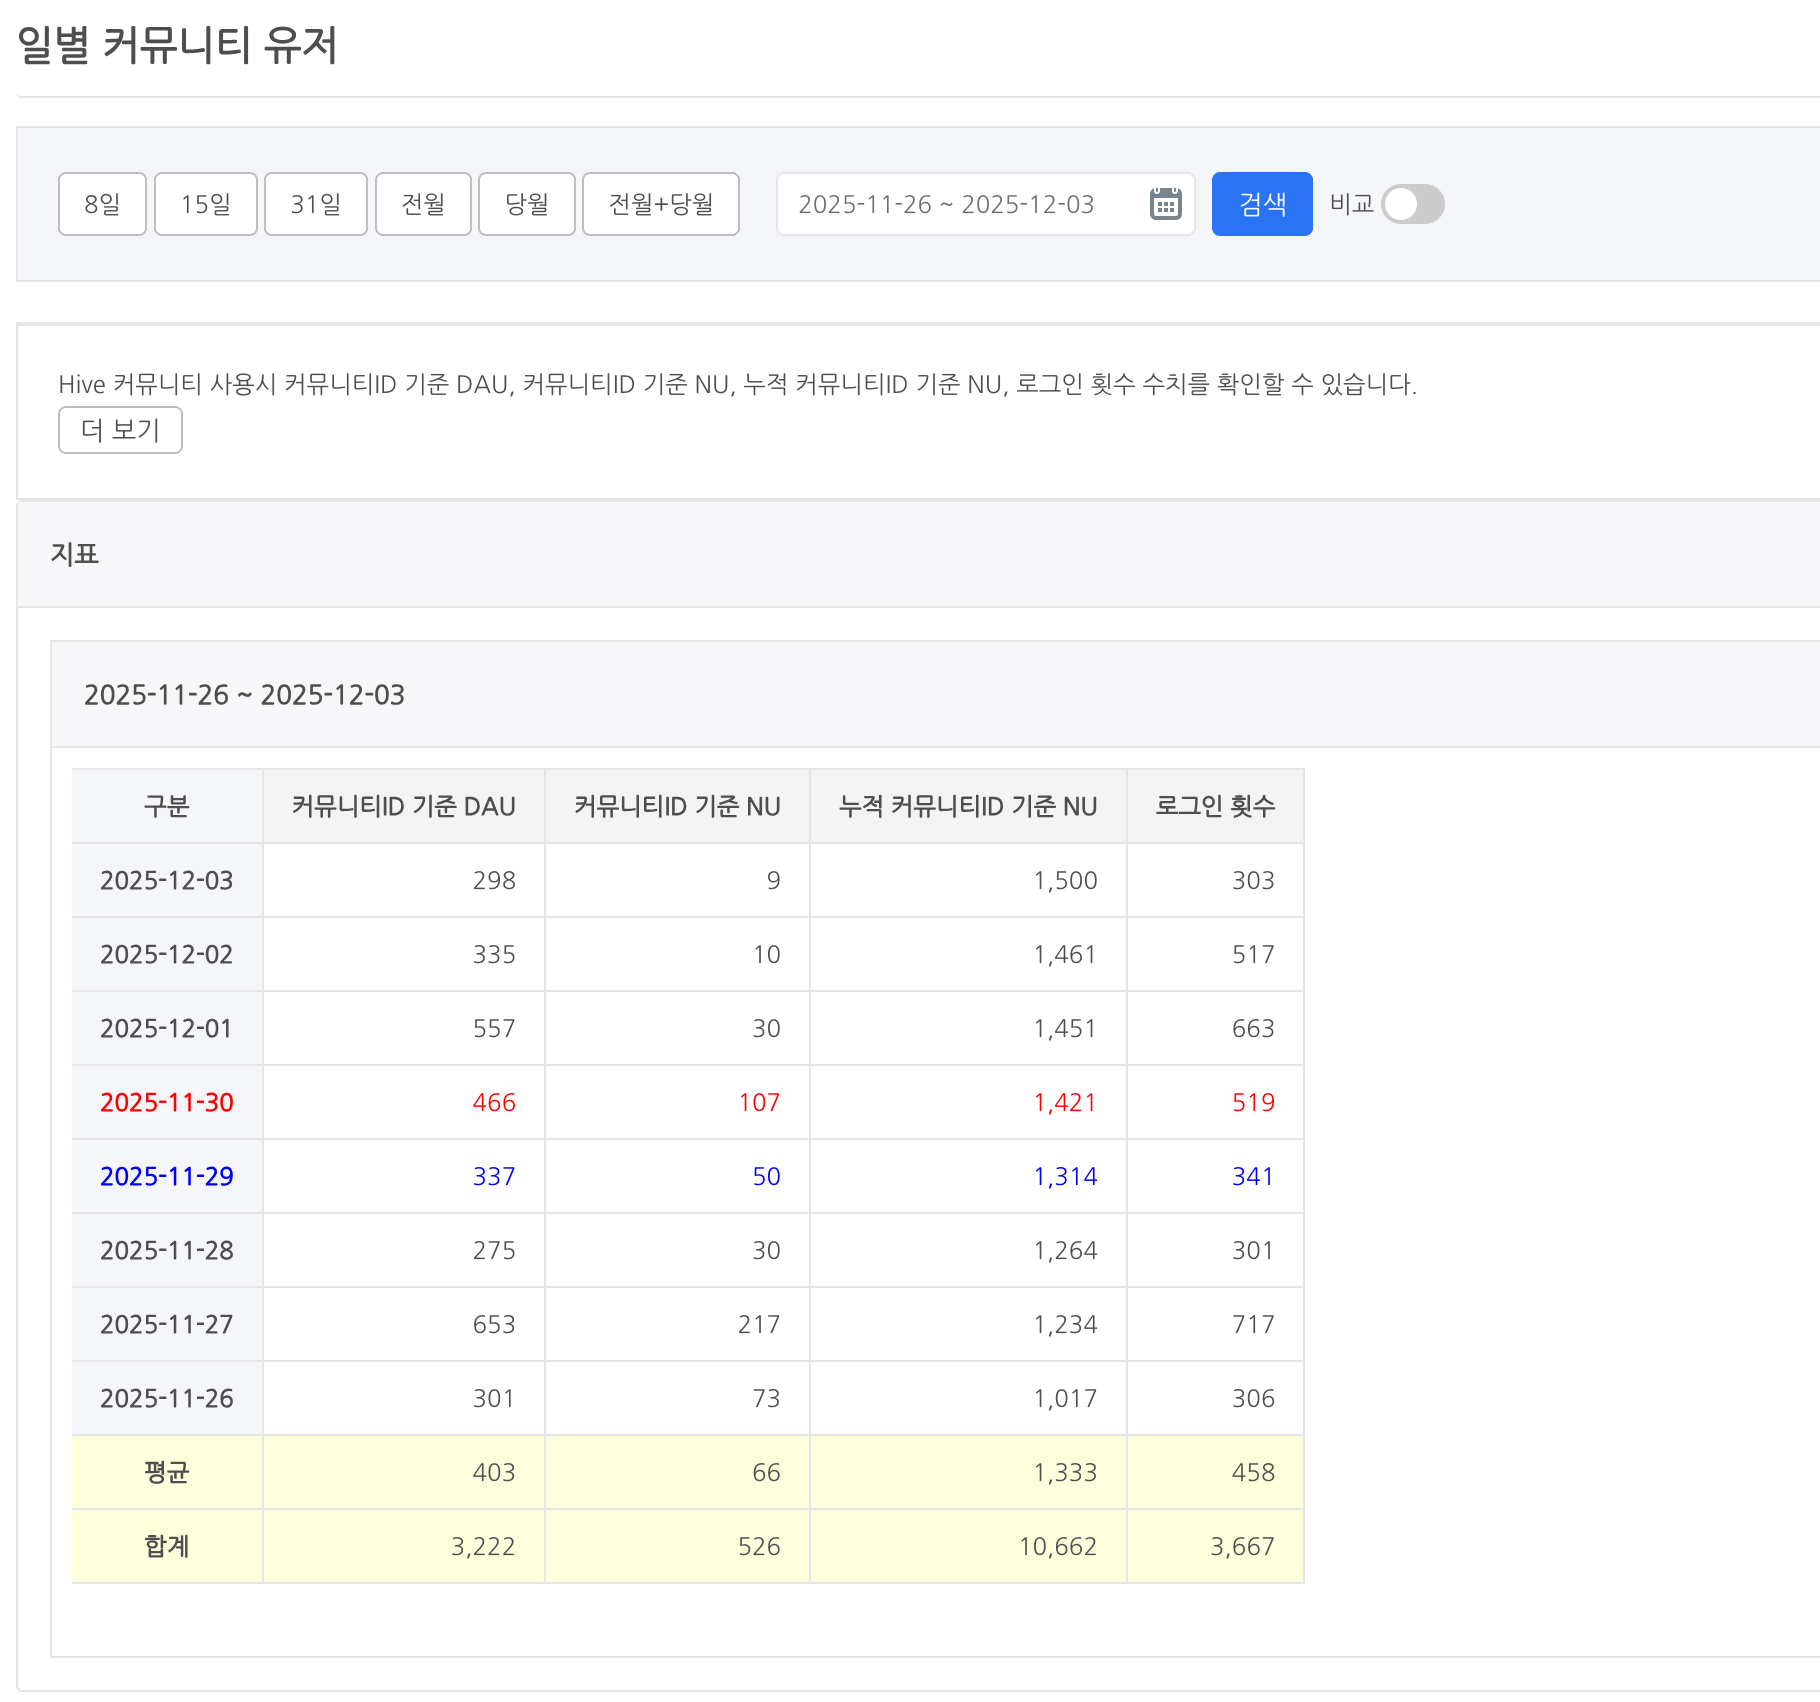Screen dimensions: 1820x1702
Task: Click the 누적 커뮤니티ID 기준 NU header
Action: click(x=967, y=806)
